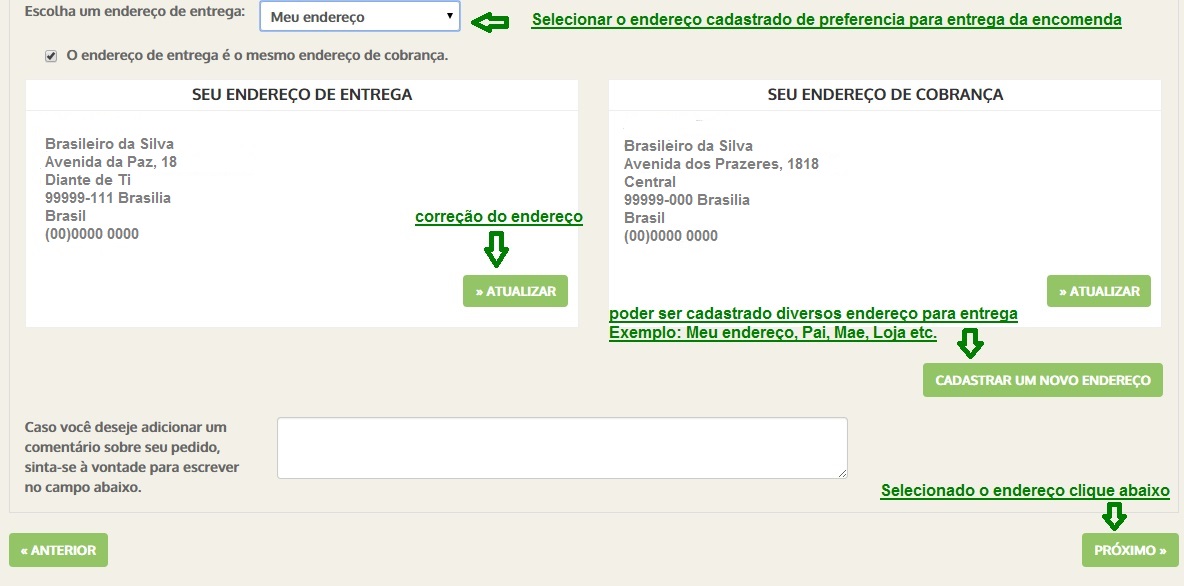The image size is (1184, 586).
Task: Proceed with the PRÓXIMO button
Action: (1130, 550)
